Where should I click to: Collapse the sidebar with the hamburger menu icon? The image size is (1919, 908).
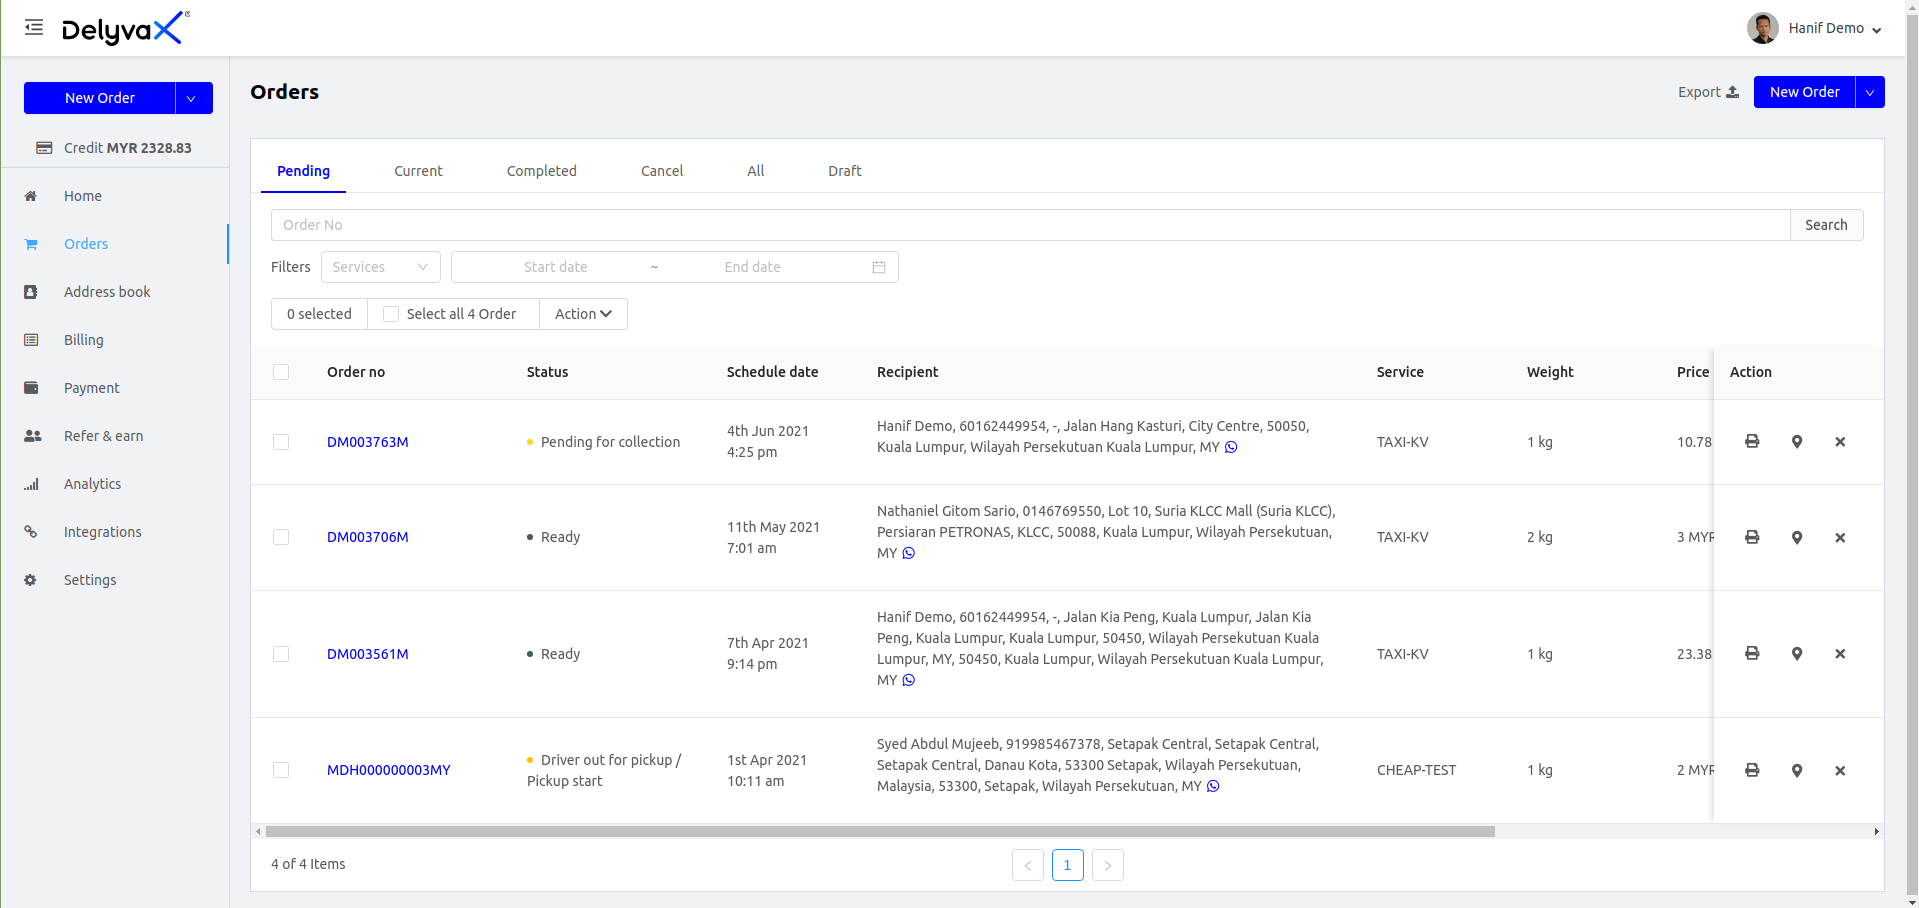point(34,28)
